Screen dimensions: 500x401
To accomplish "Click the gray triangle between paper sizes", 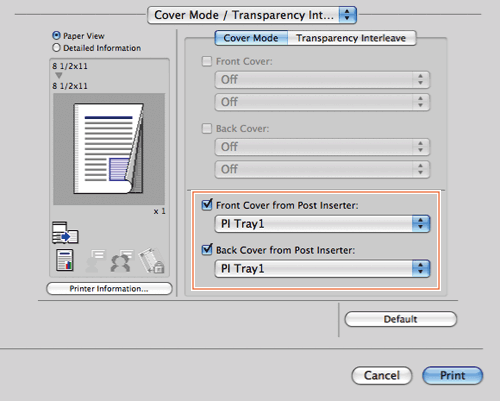I will tap(59, 76).
